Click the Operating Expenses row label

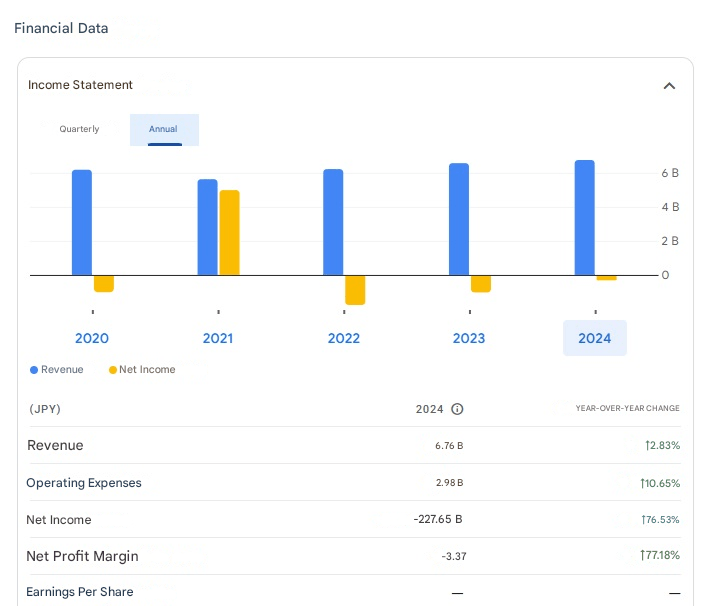[84, 483]
